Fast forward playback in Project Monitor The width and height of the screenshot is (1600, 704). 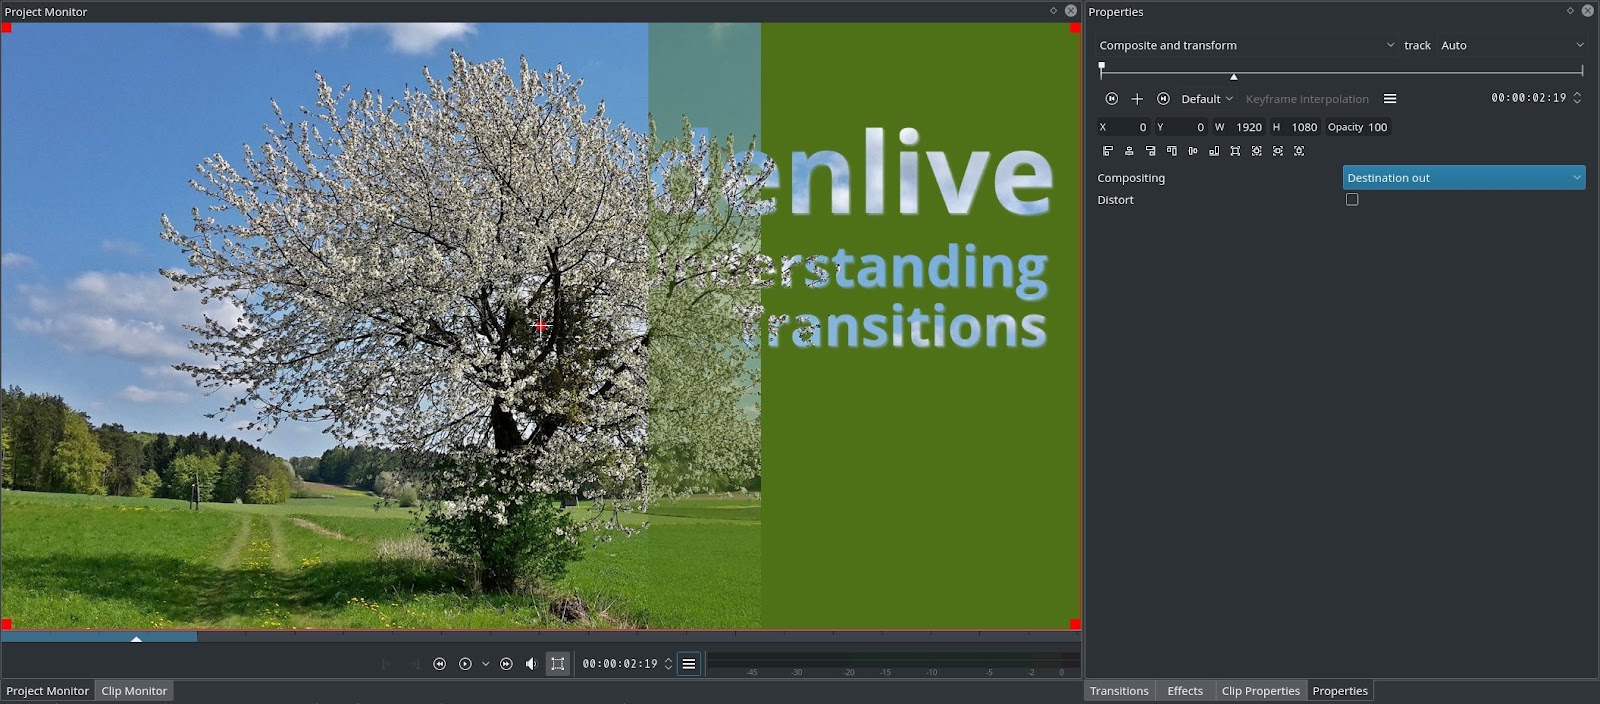click(x=506, y=664)
